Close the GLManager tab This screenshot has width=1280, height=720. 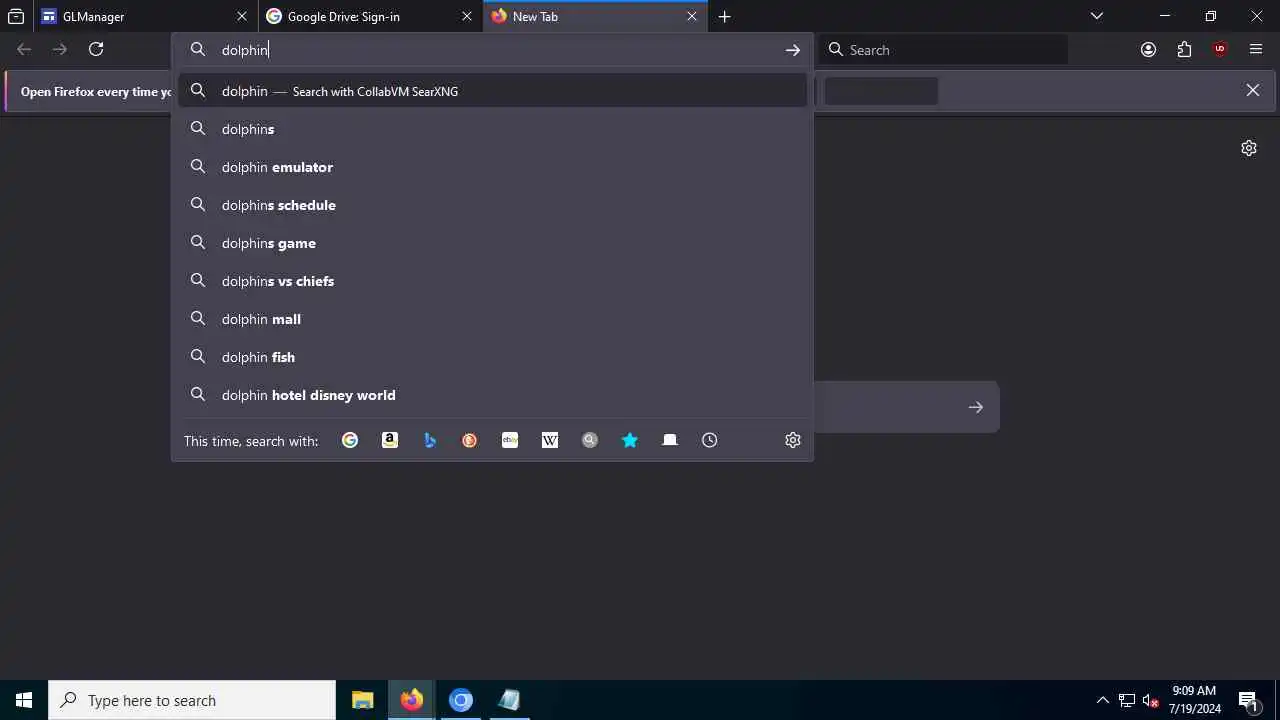pyautogui.click(x=242, y=16)
